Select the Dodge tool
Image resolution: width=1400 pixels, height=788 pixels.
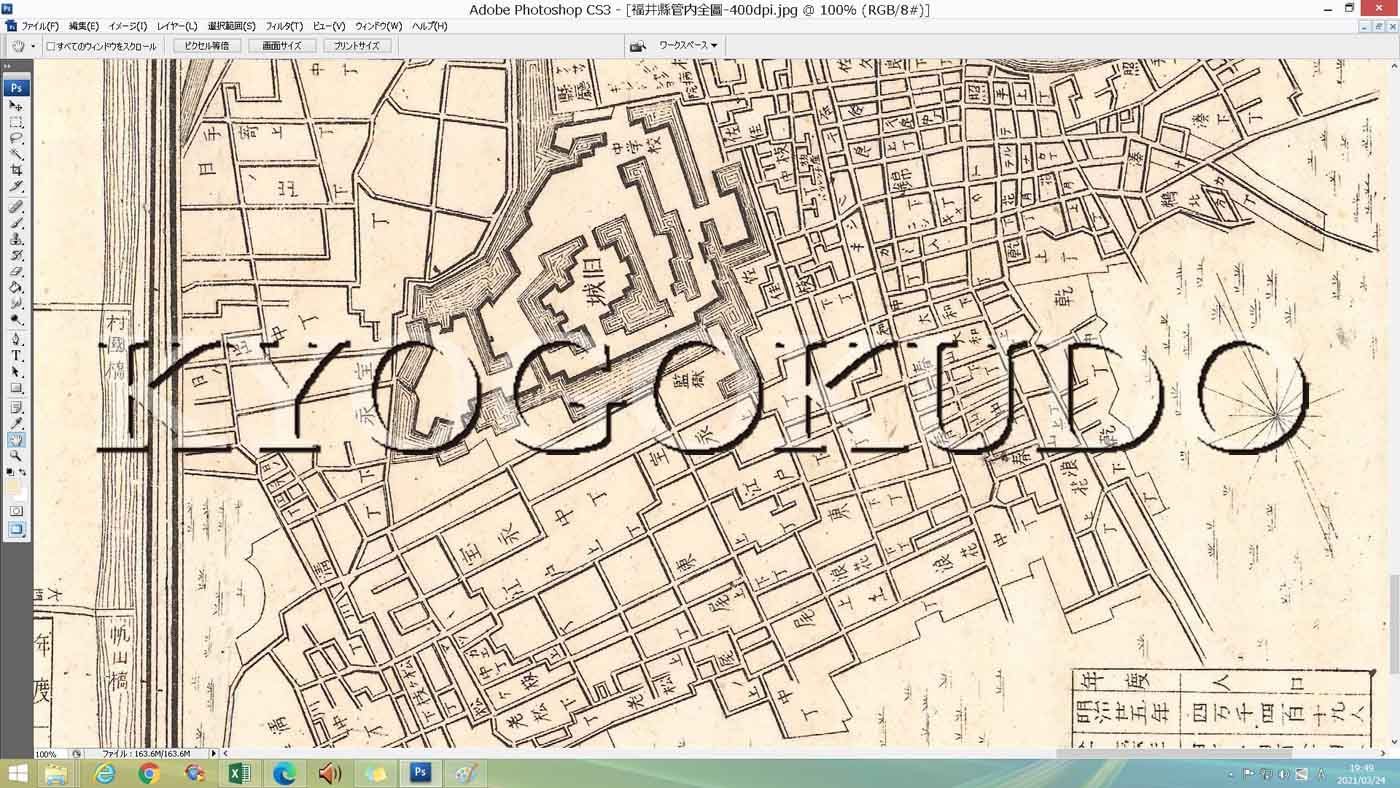[16, 319]
